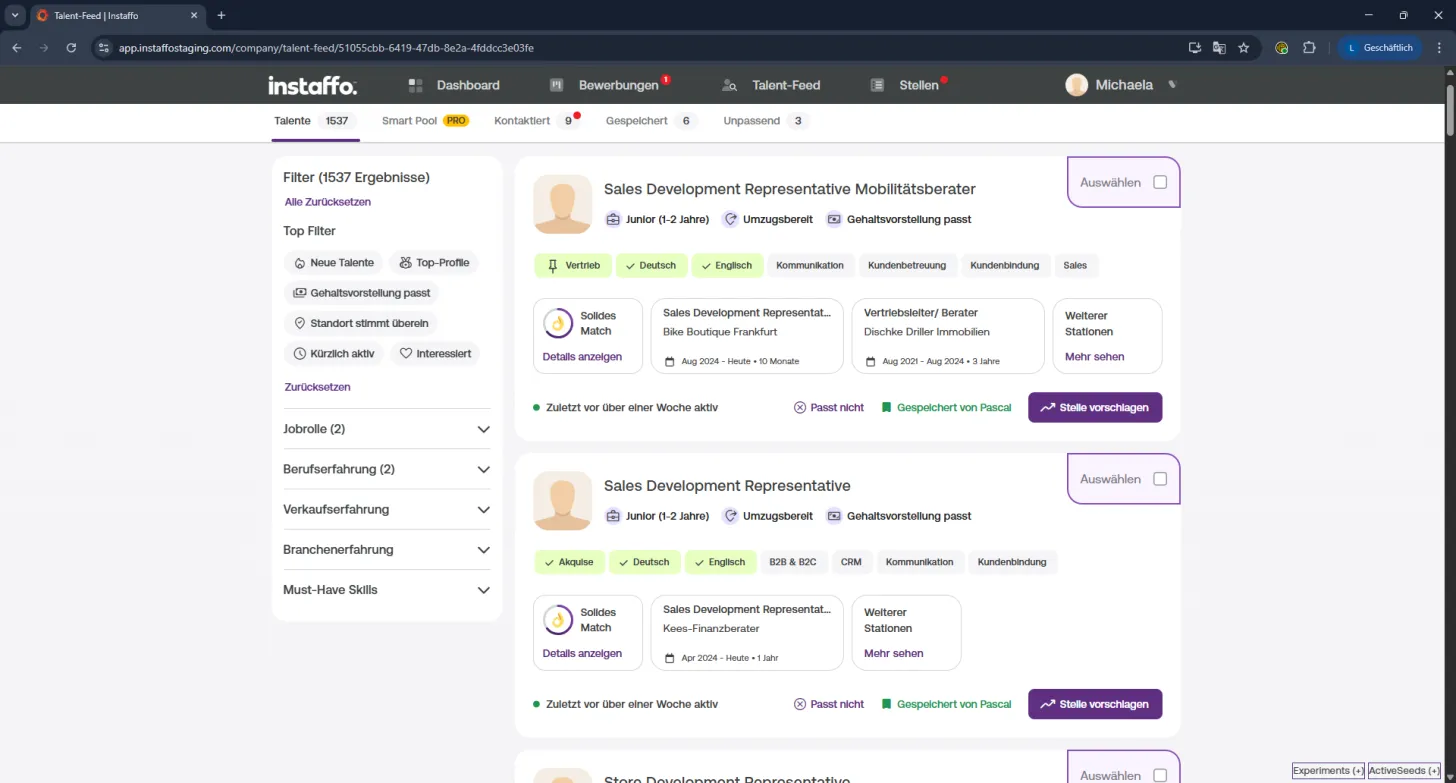Expand the Berufserfahrung filter section
The image size is (1456, 783).
point(387,469)
